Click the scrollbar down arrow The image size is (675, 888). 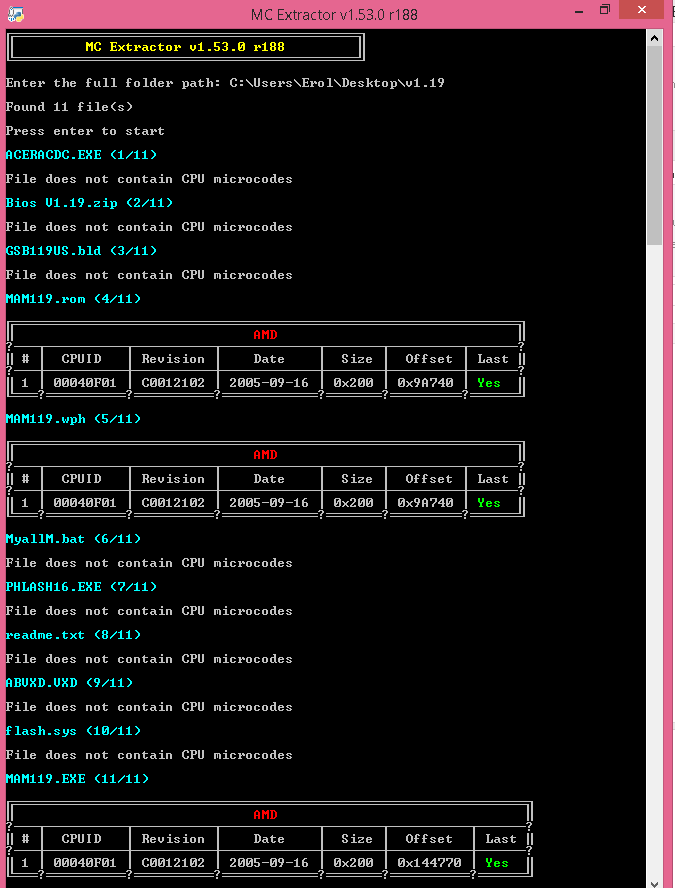coord(654,883)
